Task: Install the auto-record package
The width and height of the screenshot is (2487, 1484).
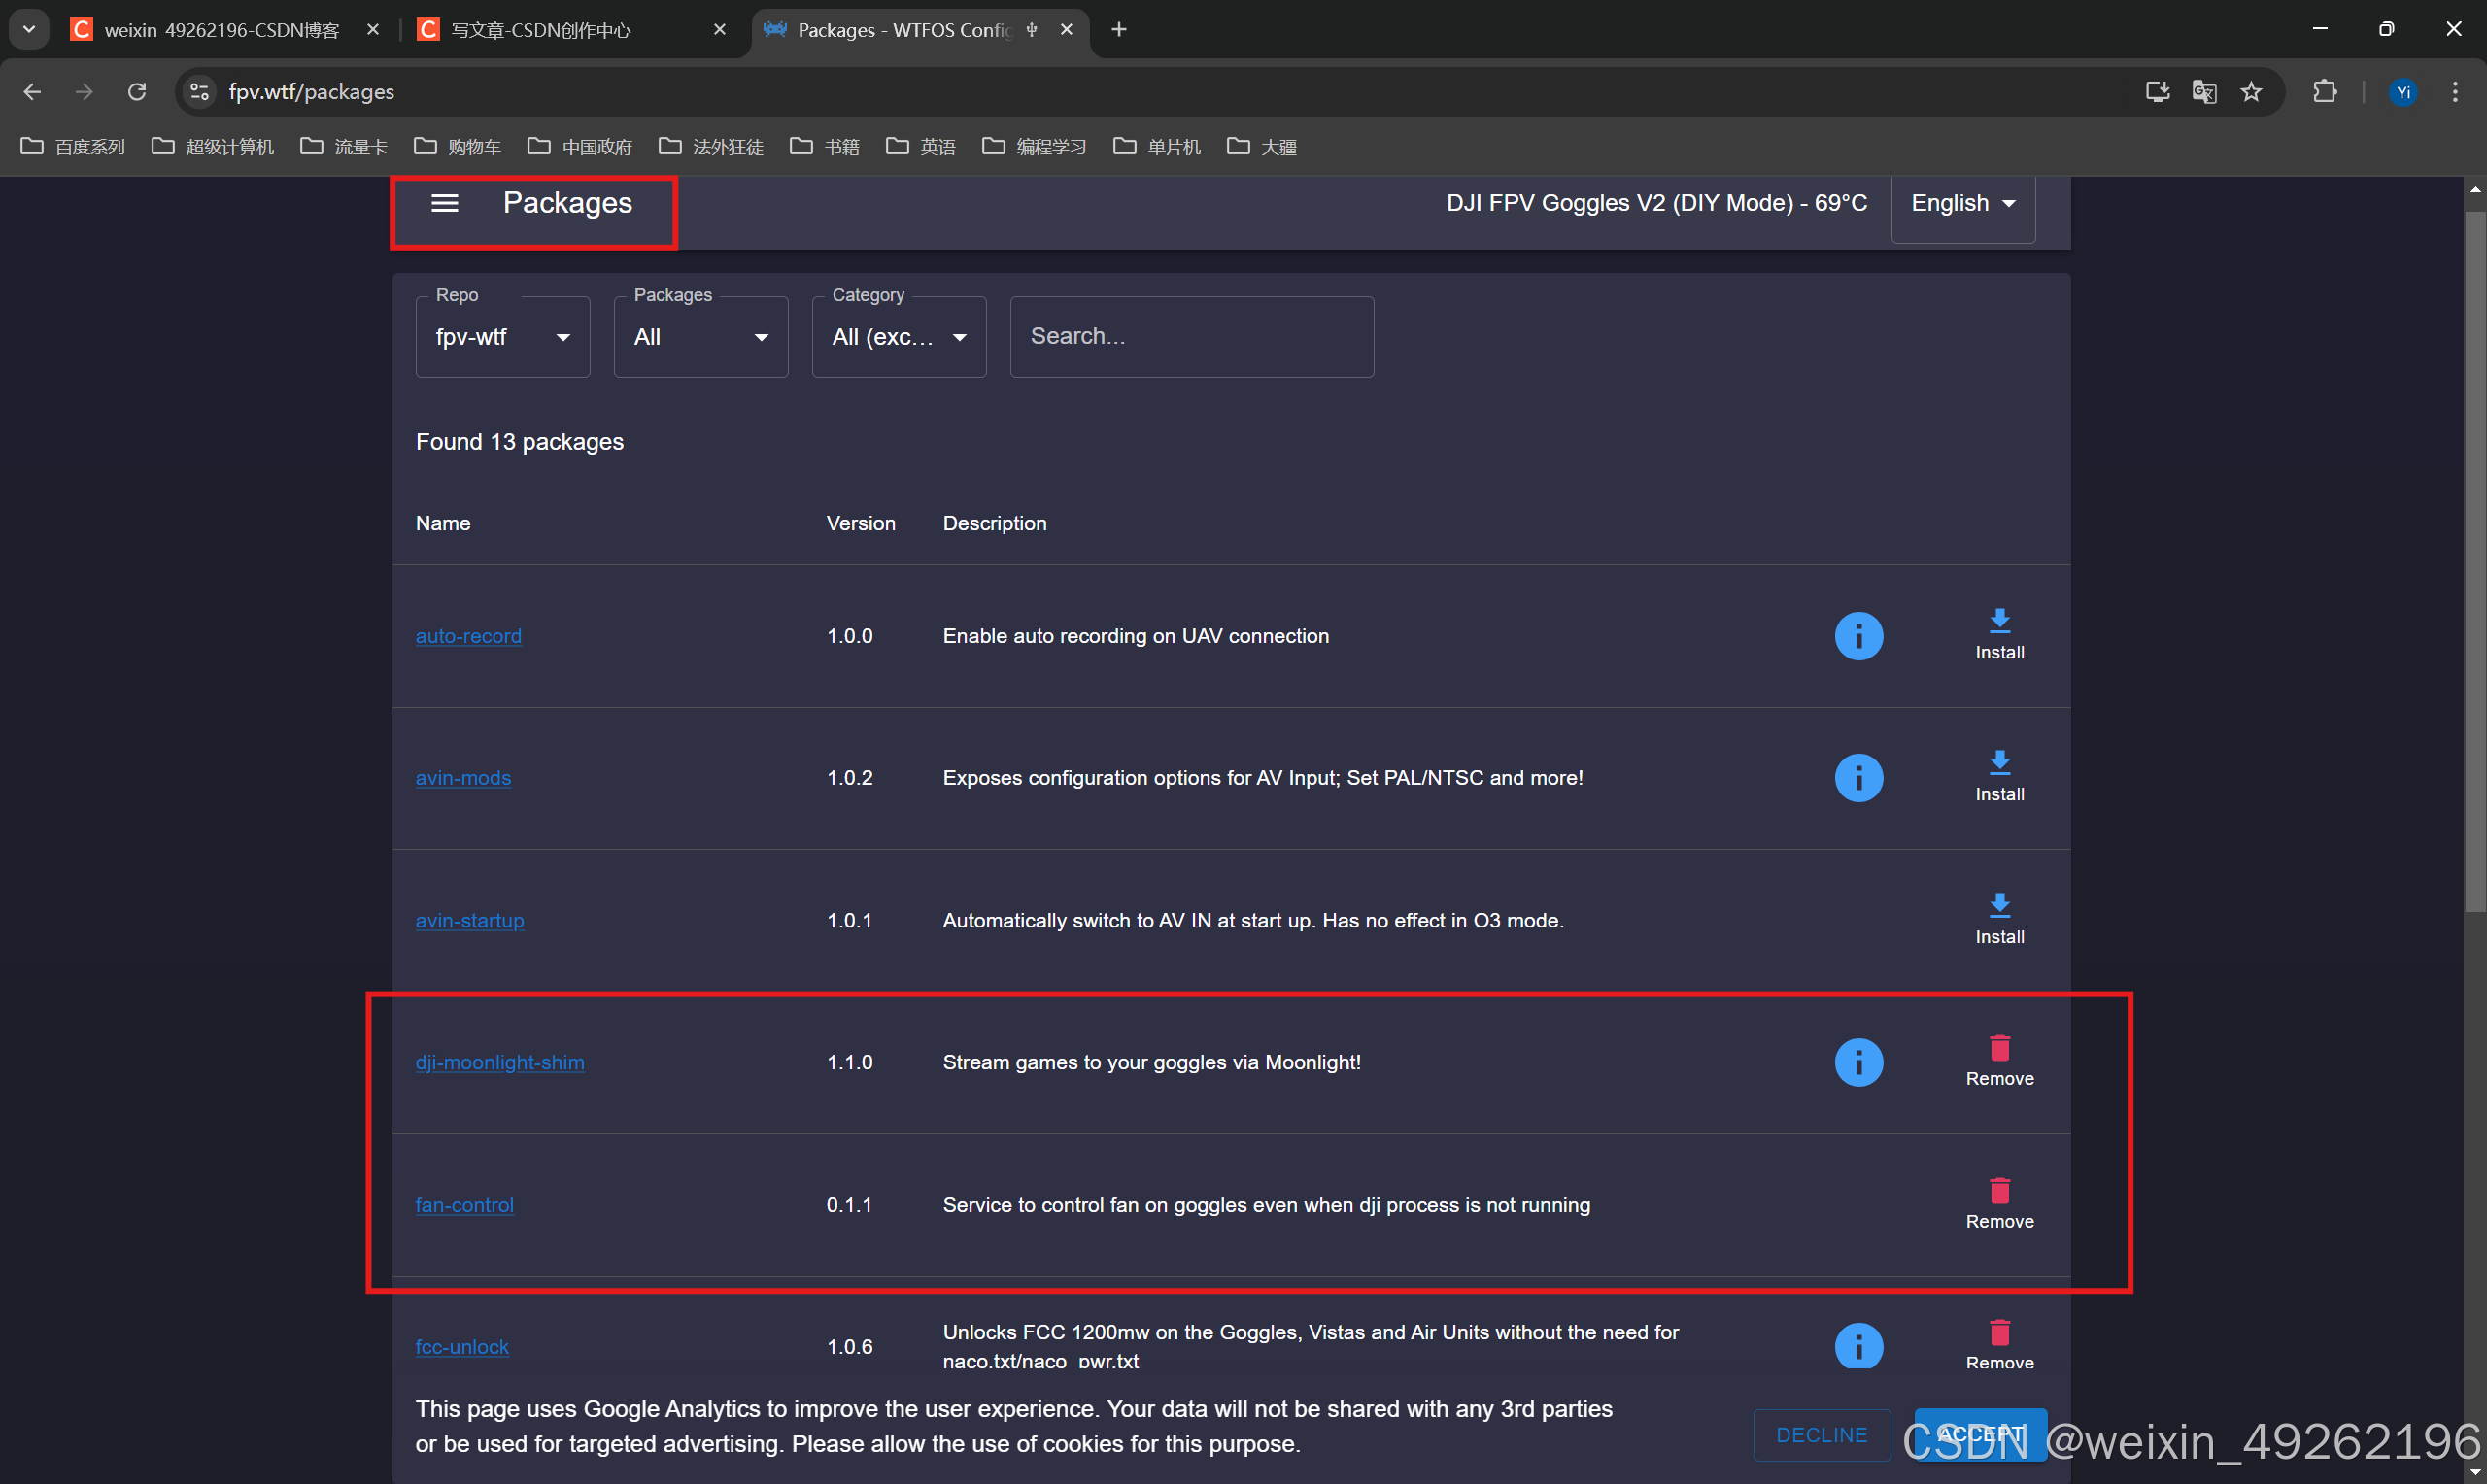Action: [x=1999, y=634]
